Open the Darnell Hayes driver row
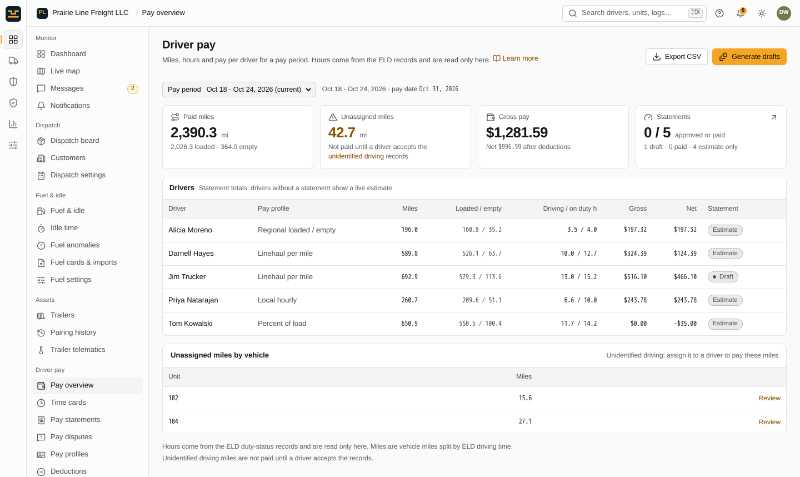Image resolution: width=800 pixels, height=477 pixels. (x=474, y=254)
